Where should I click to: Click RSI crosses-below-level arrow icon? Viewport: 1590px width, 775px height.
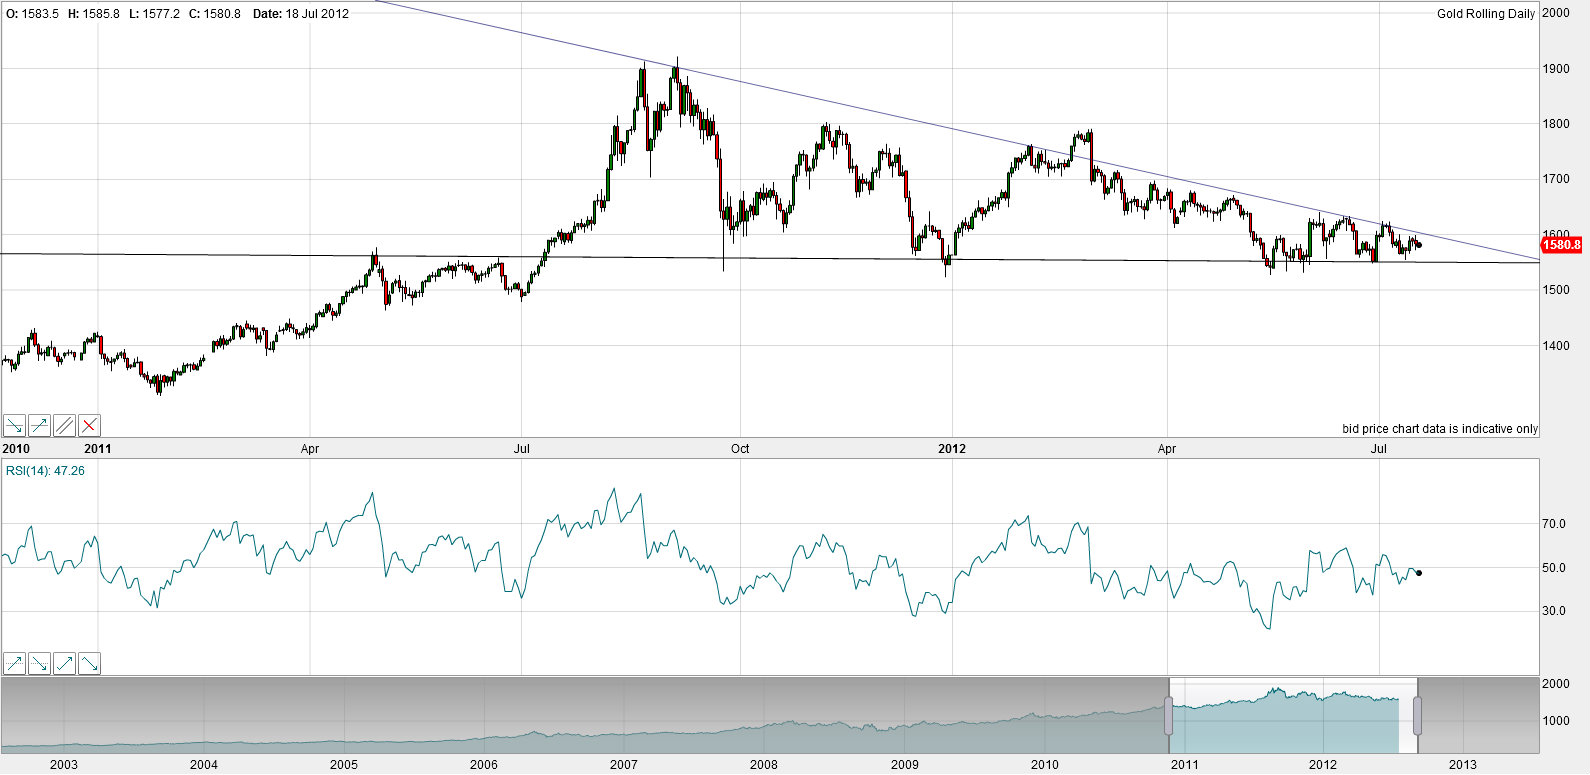click(40, 663)
